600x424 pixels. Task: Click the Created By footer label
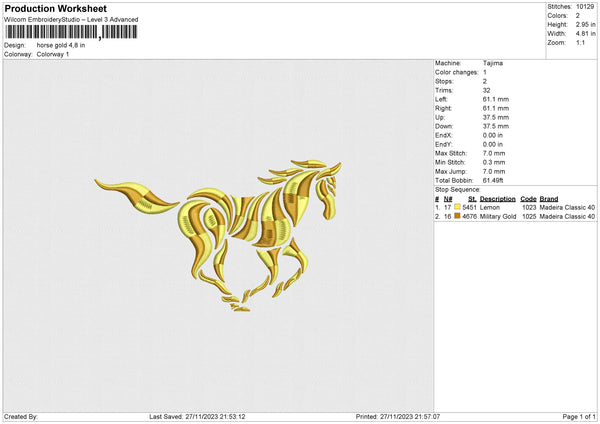(x=21, y=416)
